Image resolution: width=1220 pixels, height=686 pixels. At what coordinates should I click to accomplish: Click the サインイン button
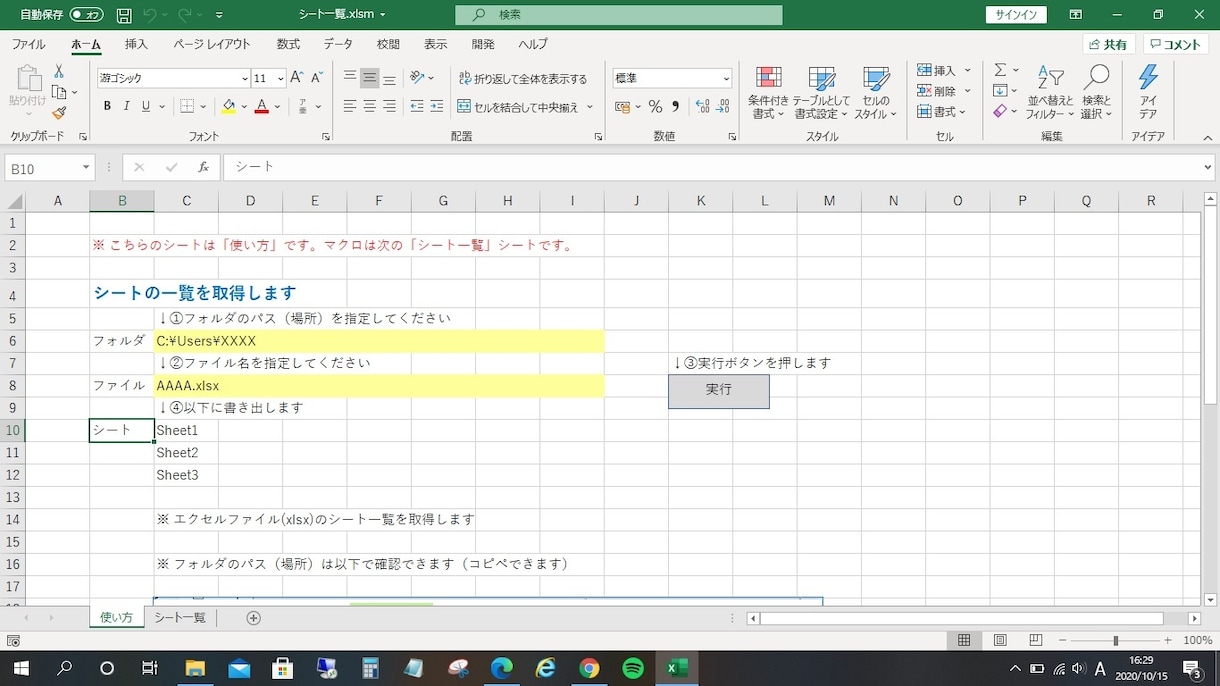[x=1016, y=15]
